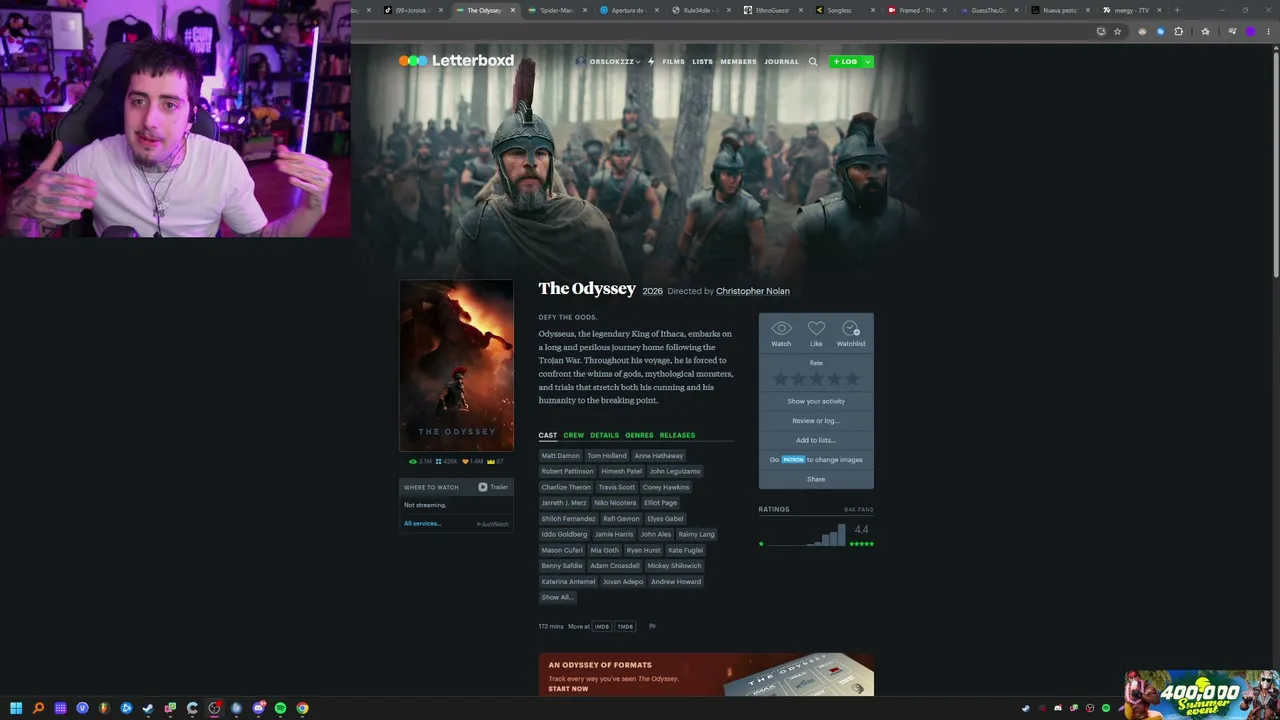Open the Matt Damon cast link
1280x720 pixels.
coord(560,456)
